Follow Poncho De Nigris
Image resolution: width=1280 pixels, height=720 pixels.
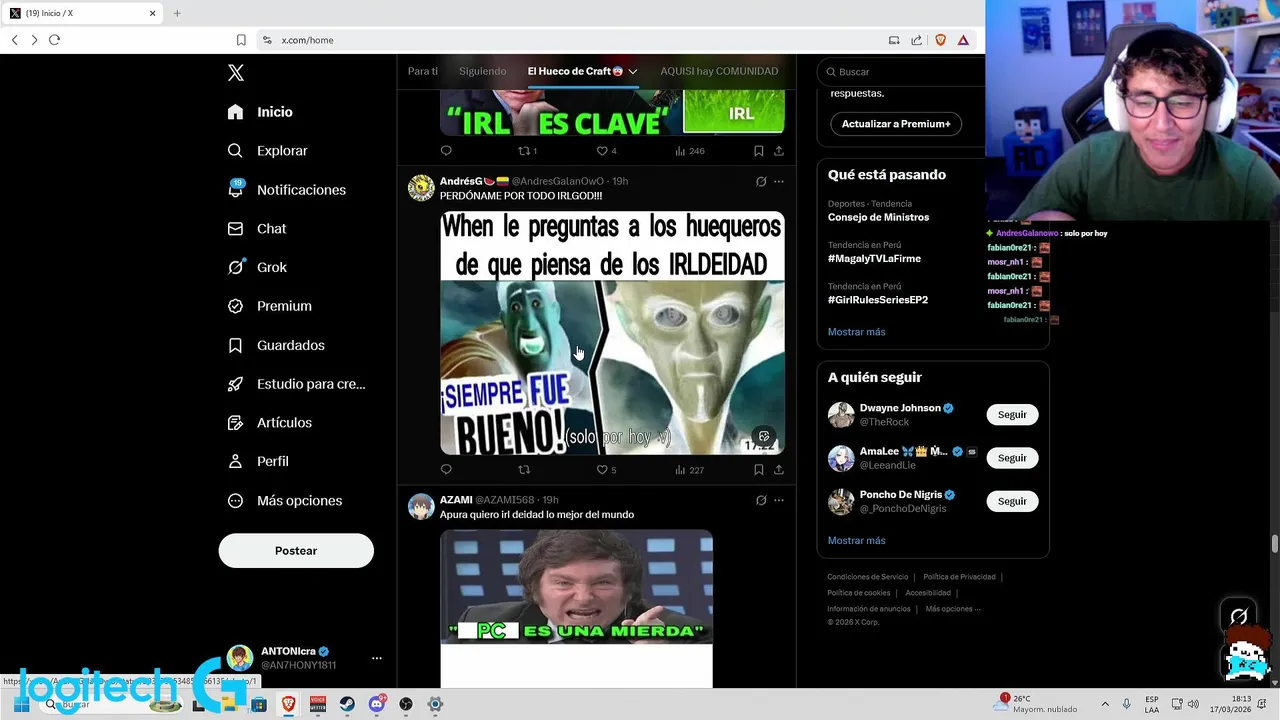[x=1012, y=501]
